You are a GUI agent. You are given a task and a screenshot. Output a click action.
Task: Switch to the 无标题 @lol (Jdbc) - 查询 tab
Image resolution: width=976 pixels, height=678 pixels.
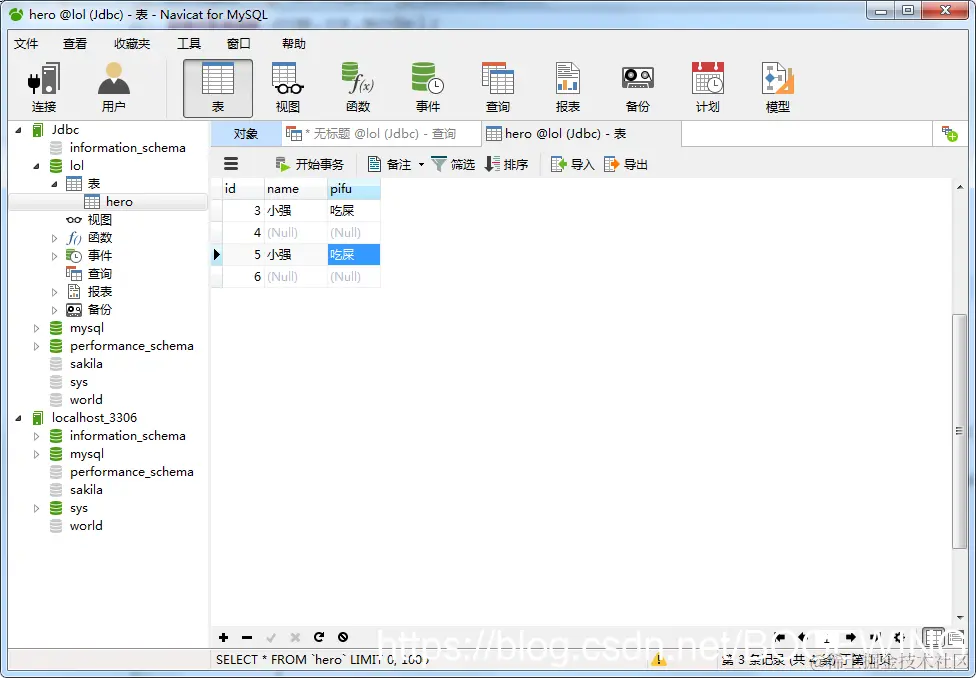[381, 134]
